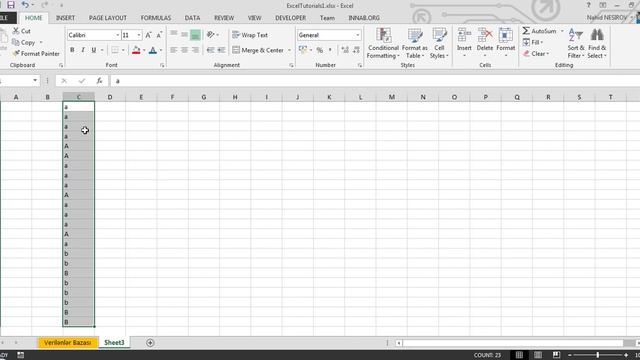640x360 pixels.
Task: Open Conditional Formatting menu
Action: [383, 43]
